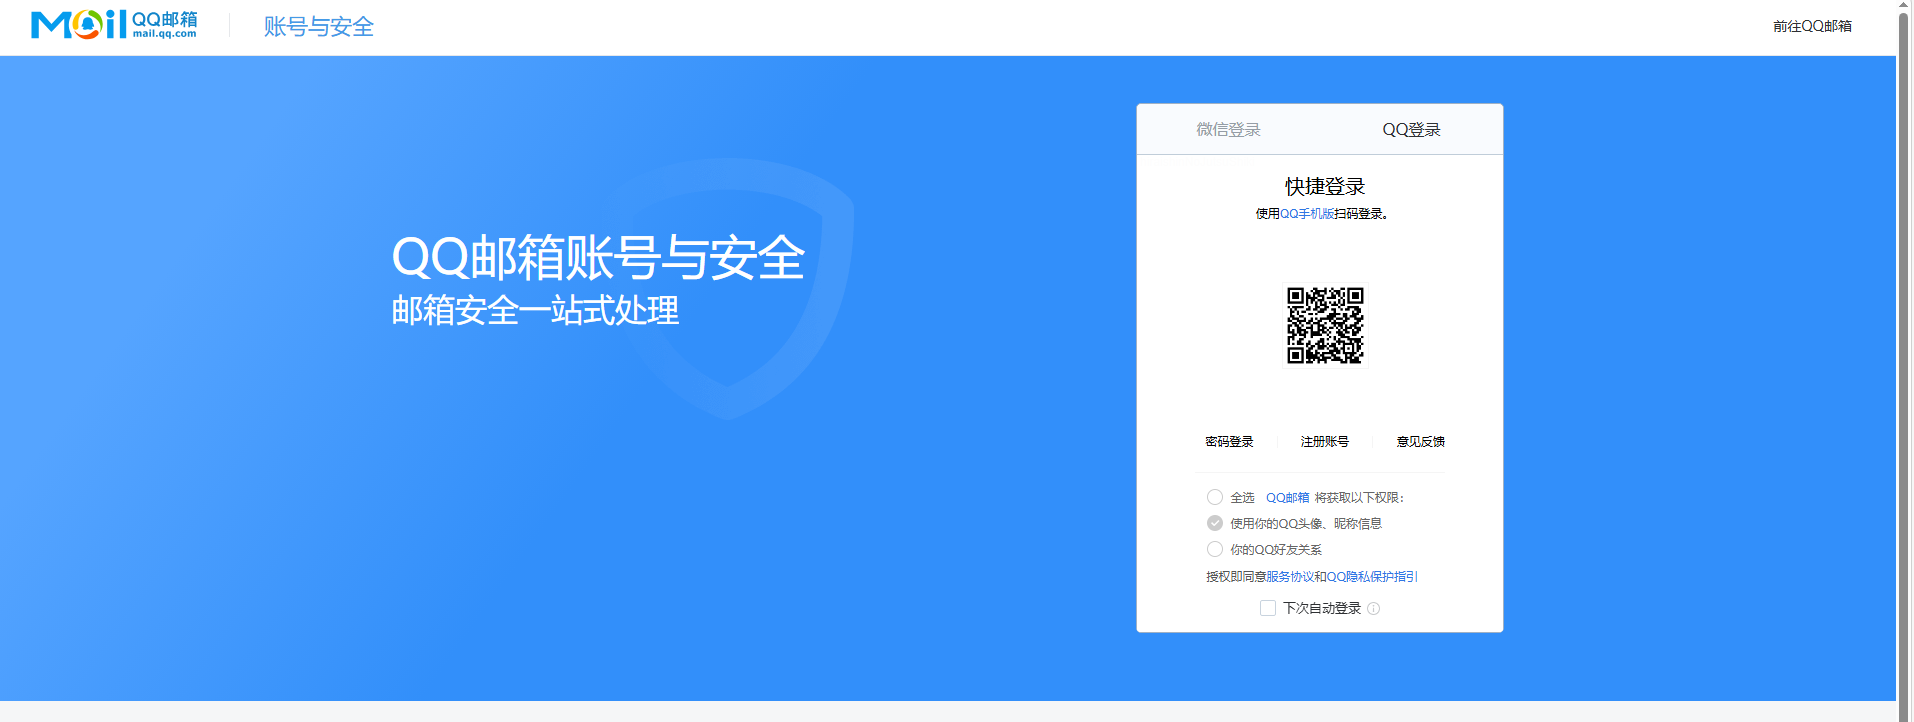
Task: Open 注册账号 link
Action: click(x=1325, y=442)
